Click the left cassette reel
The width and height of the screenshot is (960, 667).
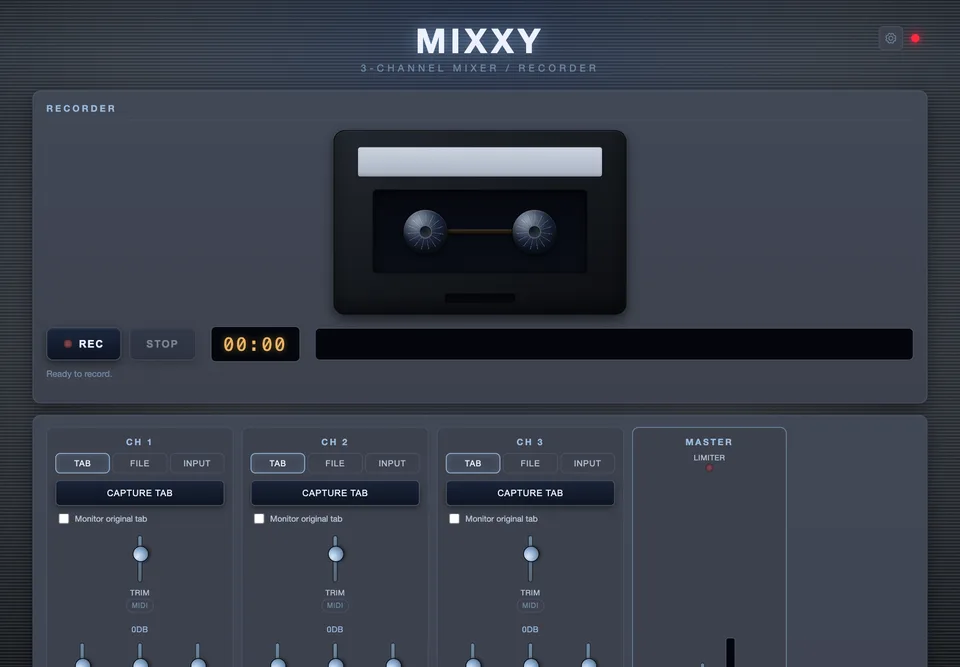(426, 231)
